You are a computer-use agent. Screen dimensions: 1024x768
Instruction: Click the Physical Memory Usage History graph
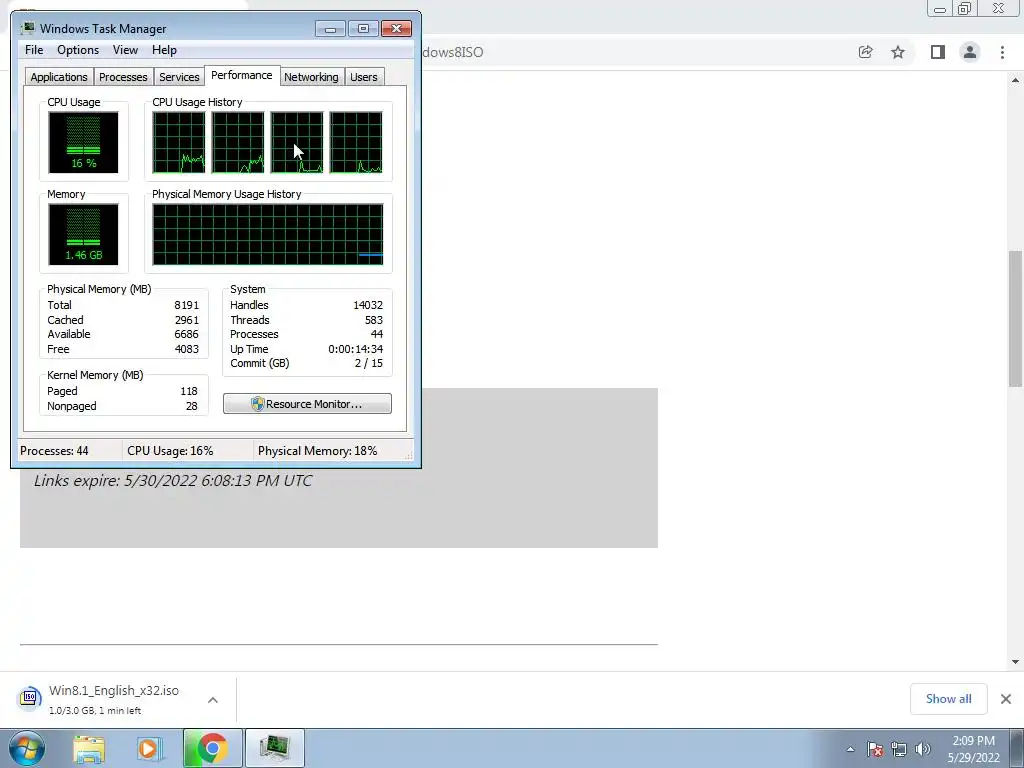point(268,234)
